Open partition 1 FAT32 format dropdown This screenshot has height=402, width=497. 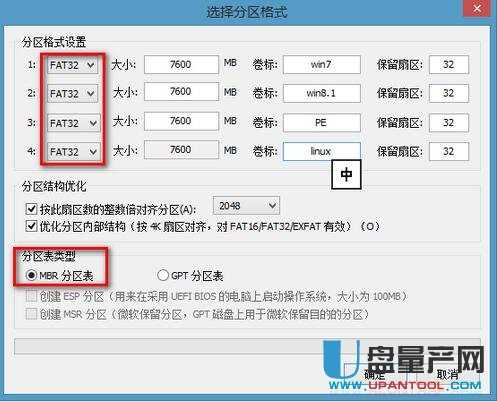73,65
